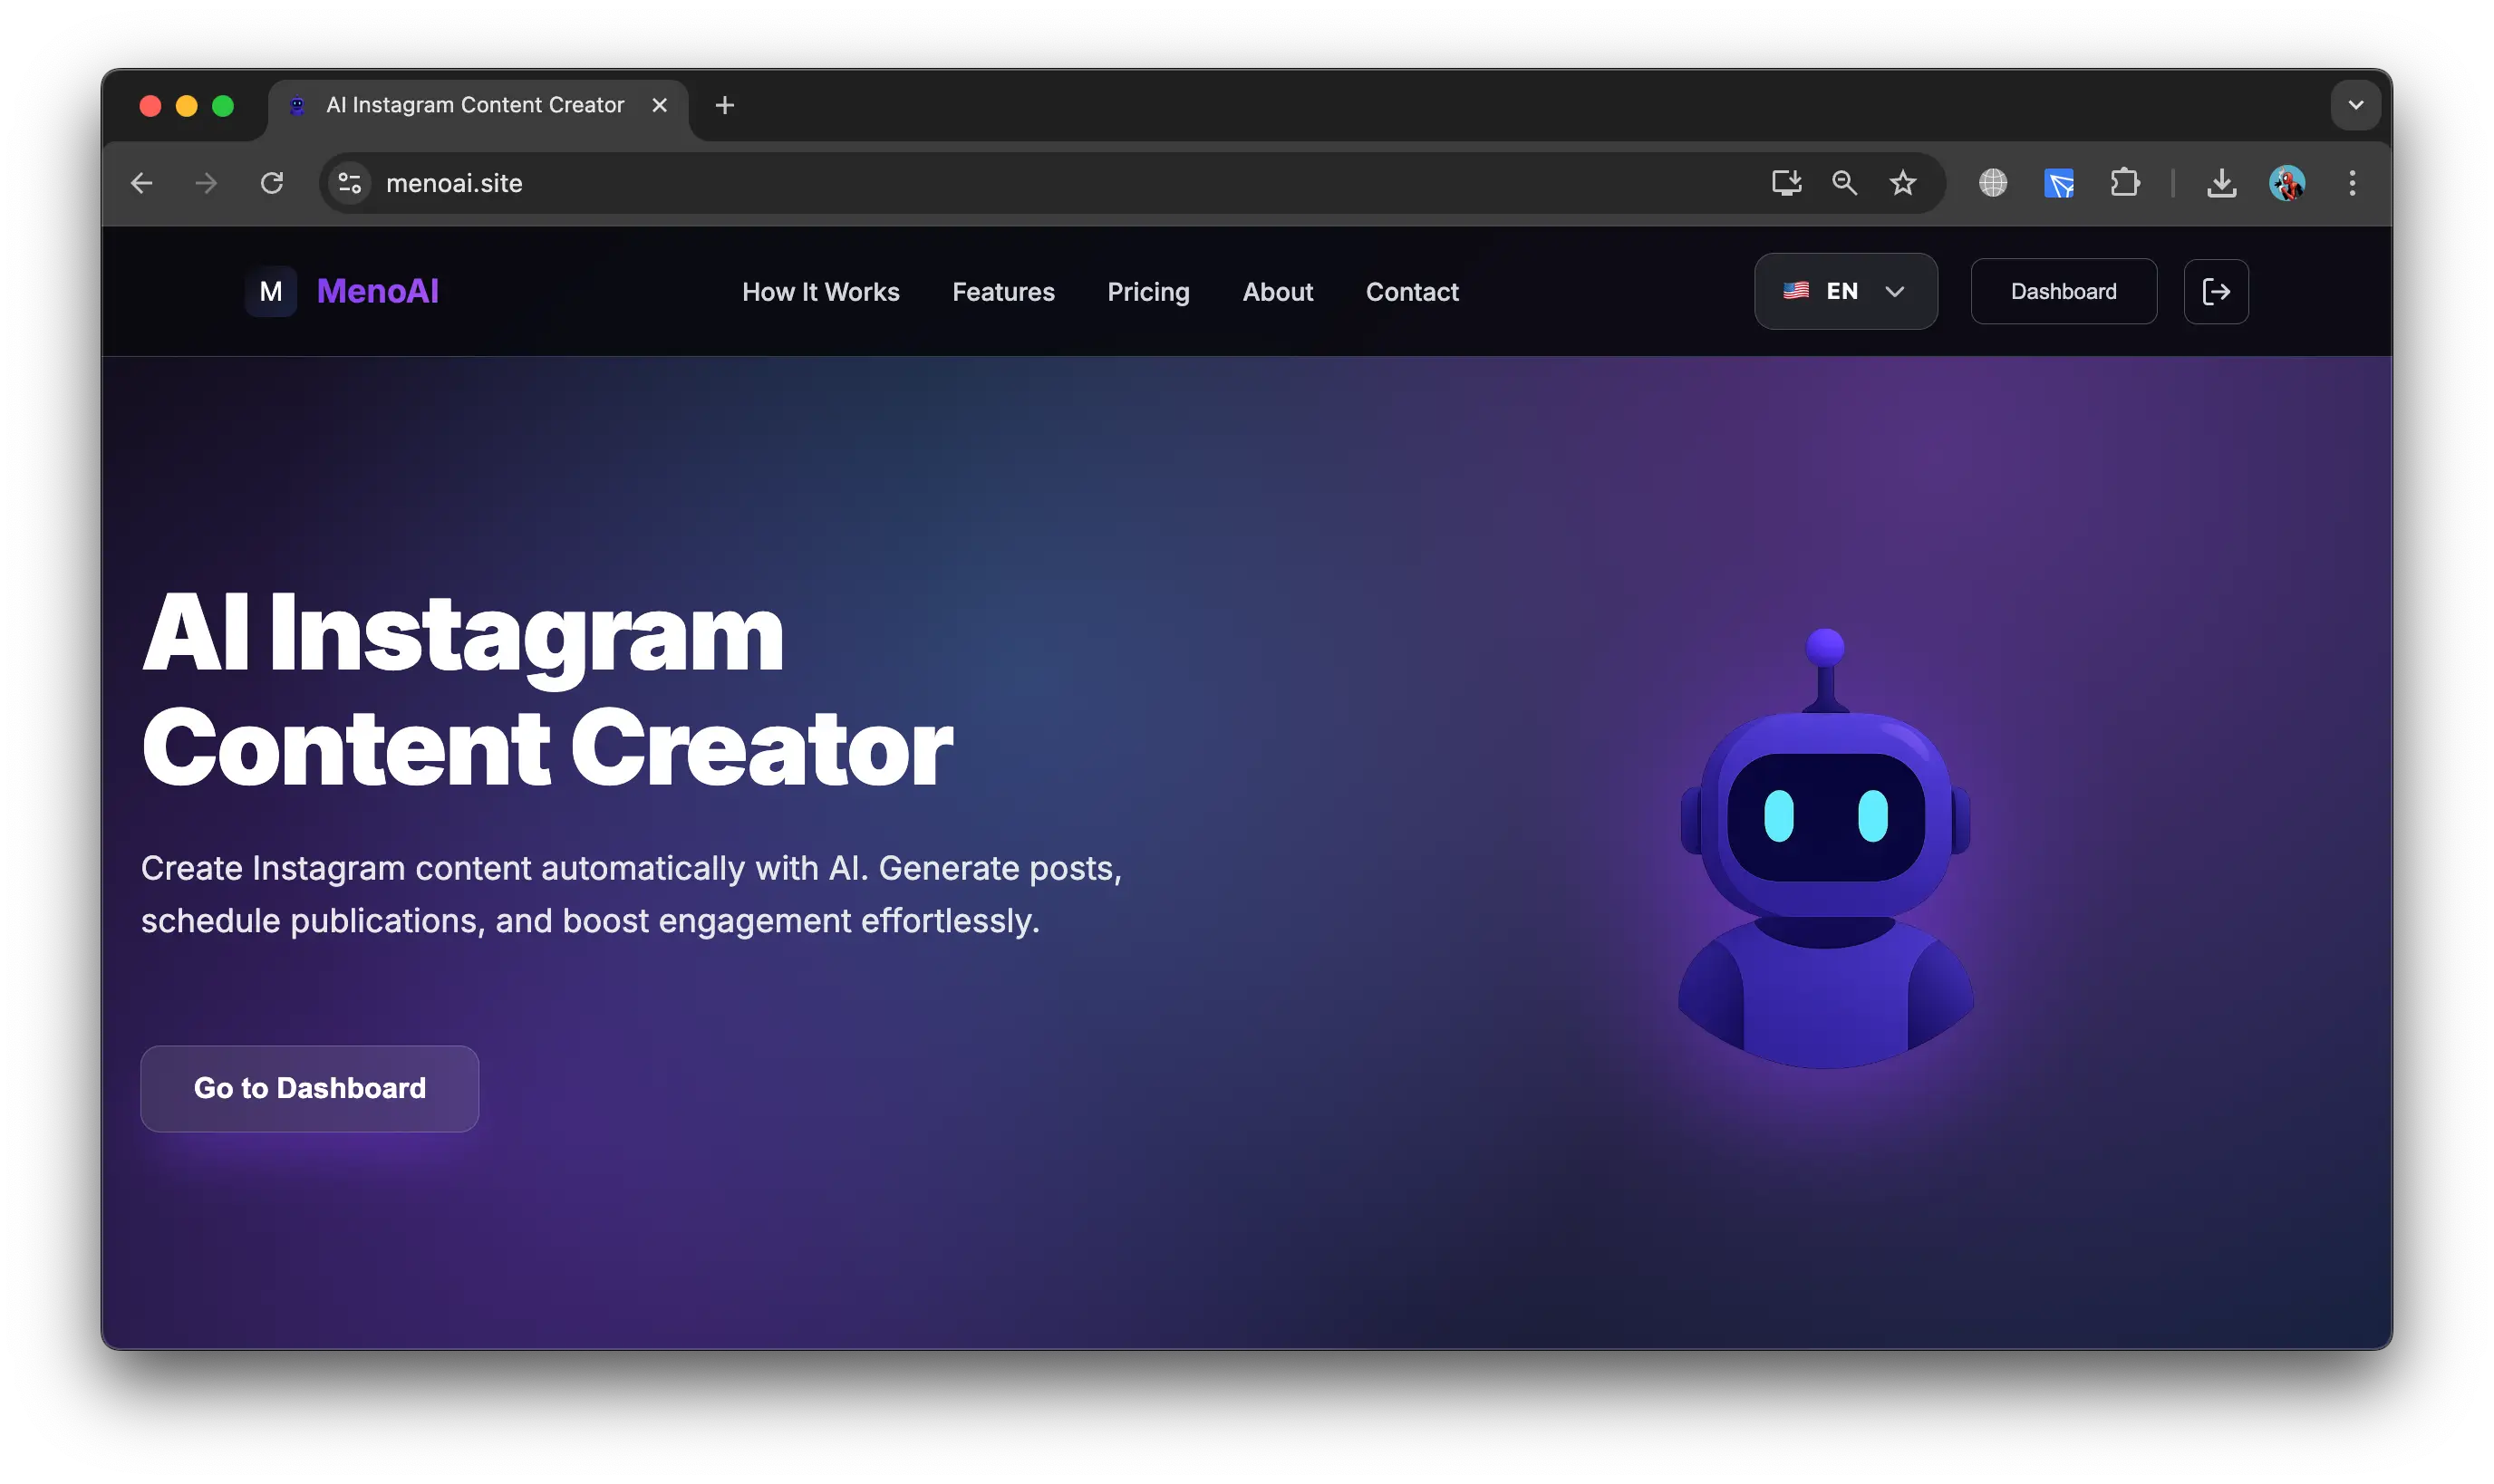Click the AI Instagram Content Creator headline
The height and width of the screenshot is (1484, 2494).
coord(547,690)
